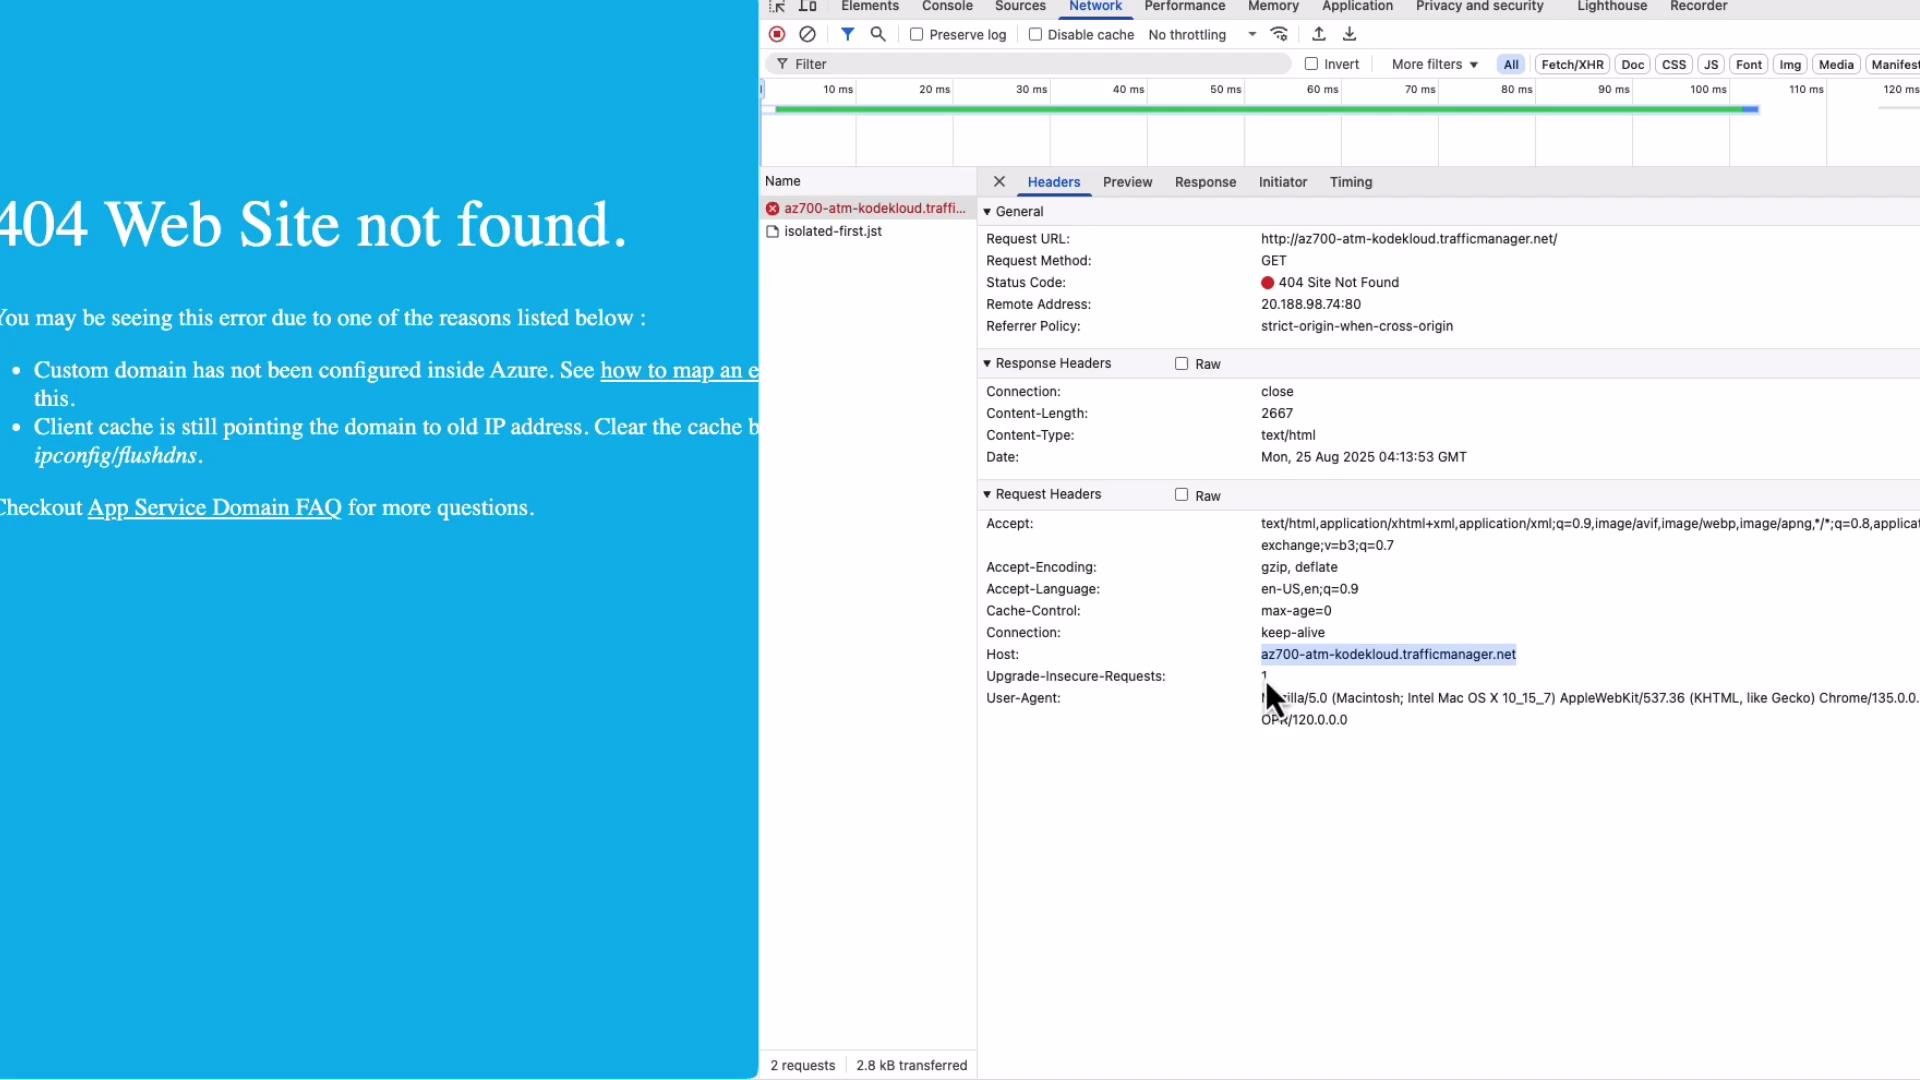Click the Name column header

click(x=867, y=181)
